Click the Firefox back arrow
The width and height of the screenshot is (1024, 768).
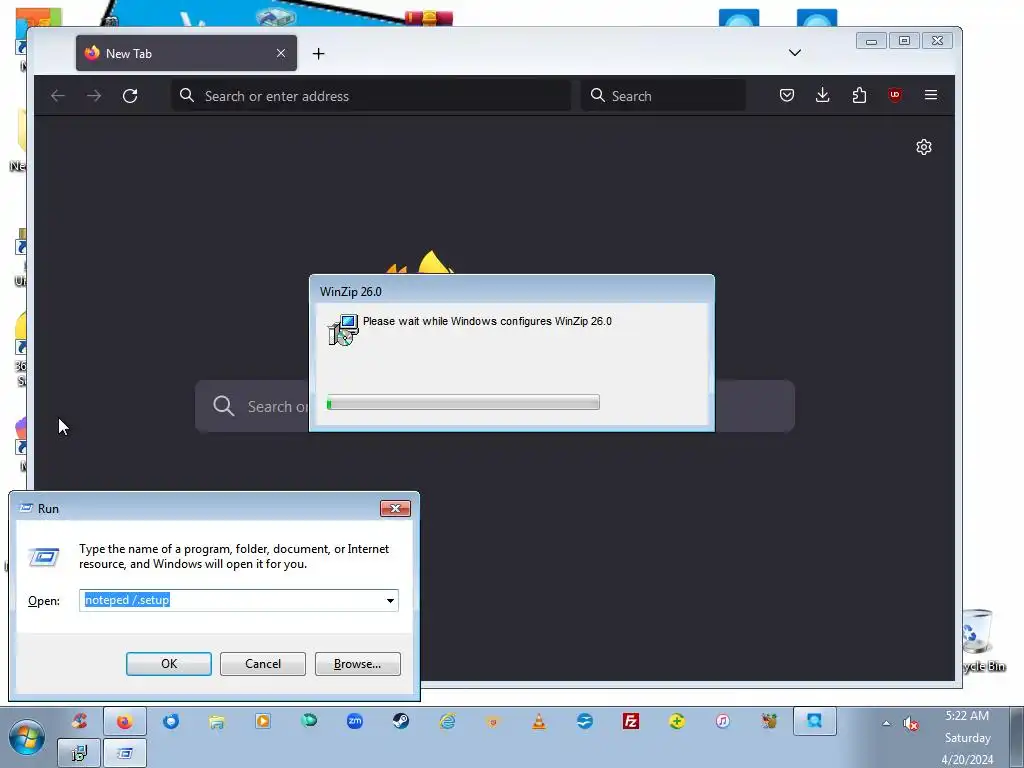[x=58, y=96]
